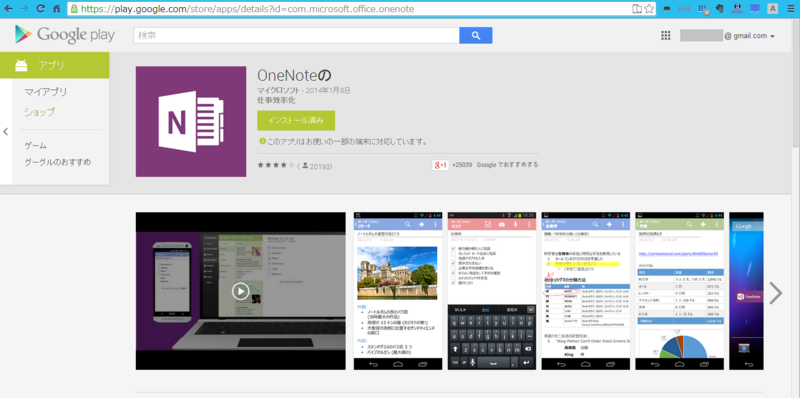This screenshot has width=800, height=398.
Task: Play the OneNote promo video
Action: pos(240,291)
